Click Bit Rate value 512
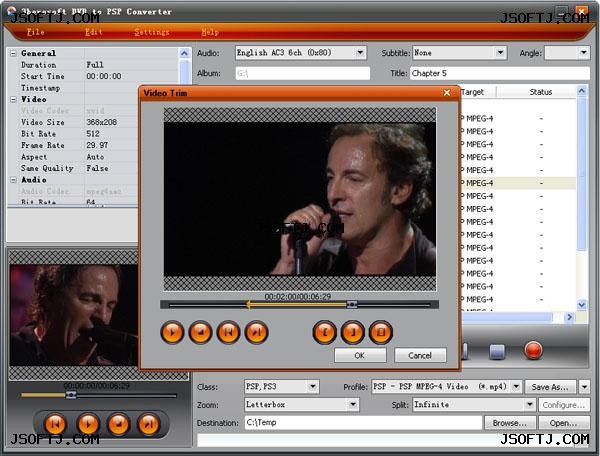Image resolution: width=600 pixels, height=456 pixels. click(93, 134)
